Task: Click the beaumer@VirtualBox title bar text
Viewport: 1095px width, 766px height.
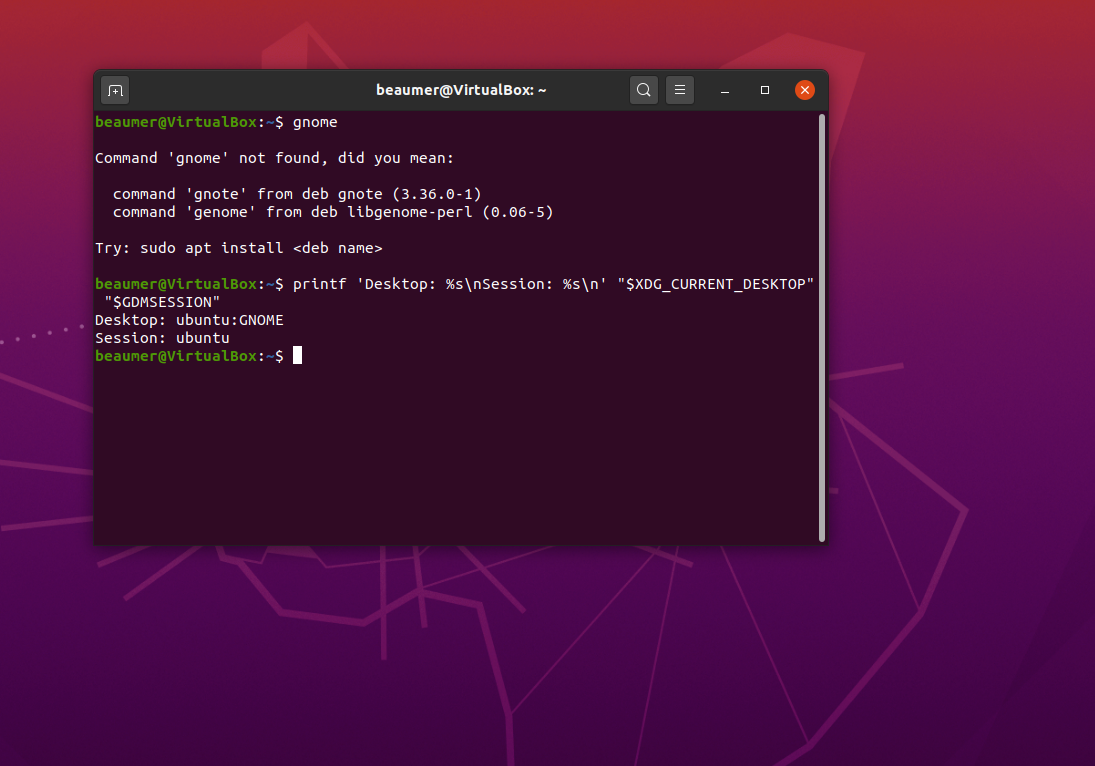Action: click(x=461, y=90)
